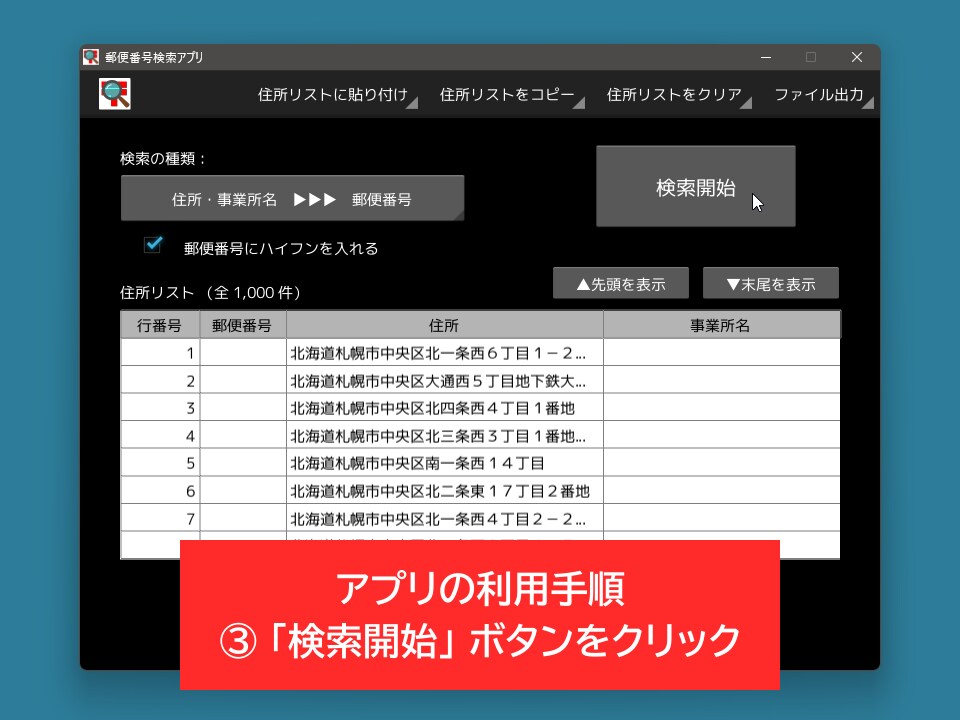Viewport: 960px width, 720px height.
Task: Close the 郵便番号検索アプリ window
Action: 857,57
